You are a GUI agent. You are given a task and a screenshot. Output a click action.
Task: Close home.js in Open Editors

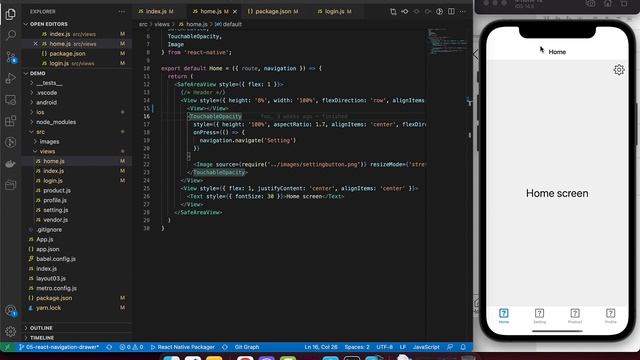click(x=36, y=44)
